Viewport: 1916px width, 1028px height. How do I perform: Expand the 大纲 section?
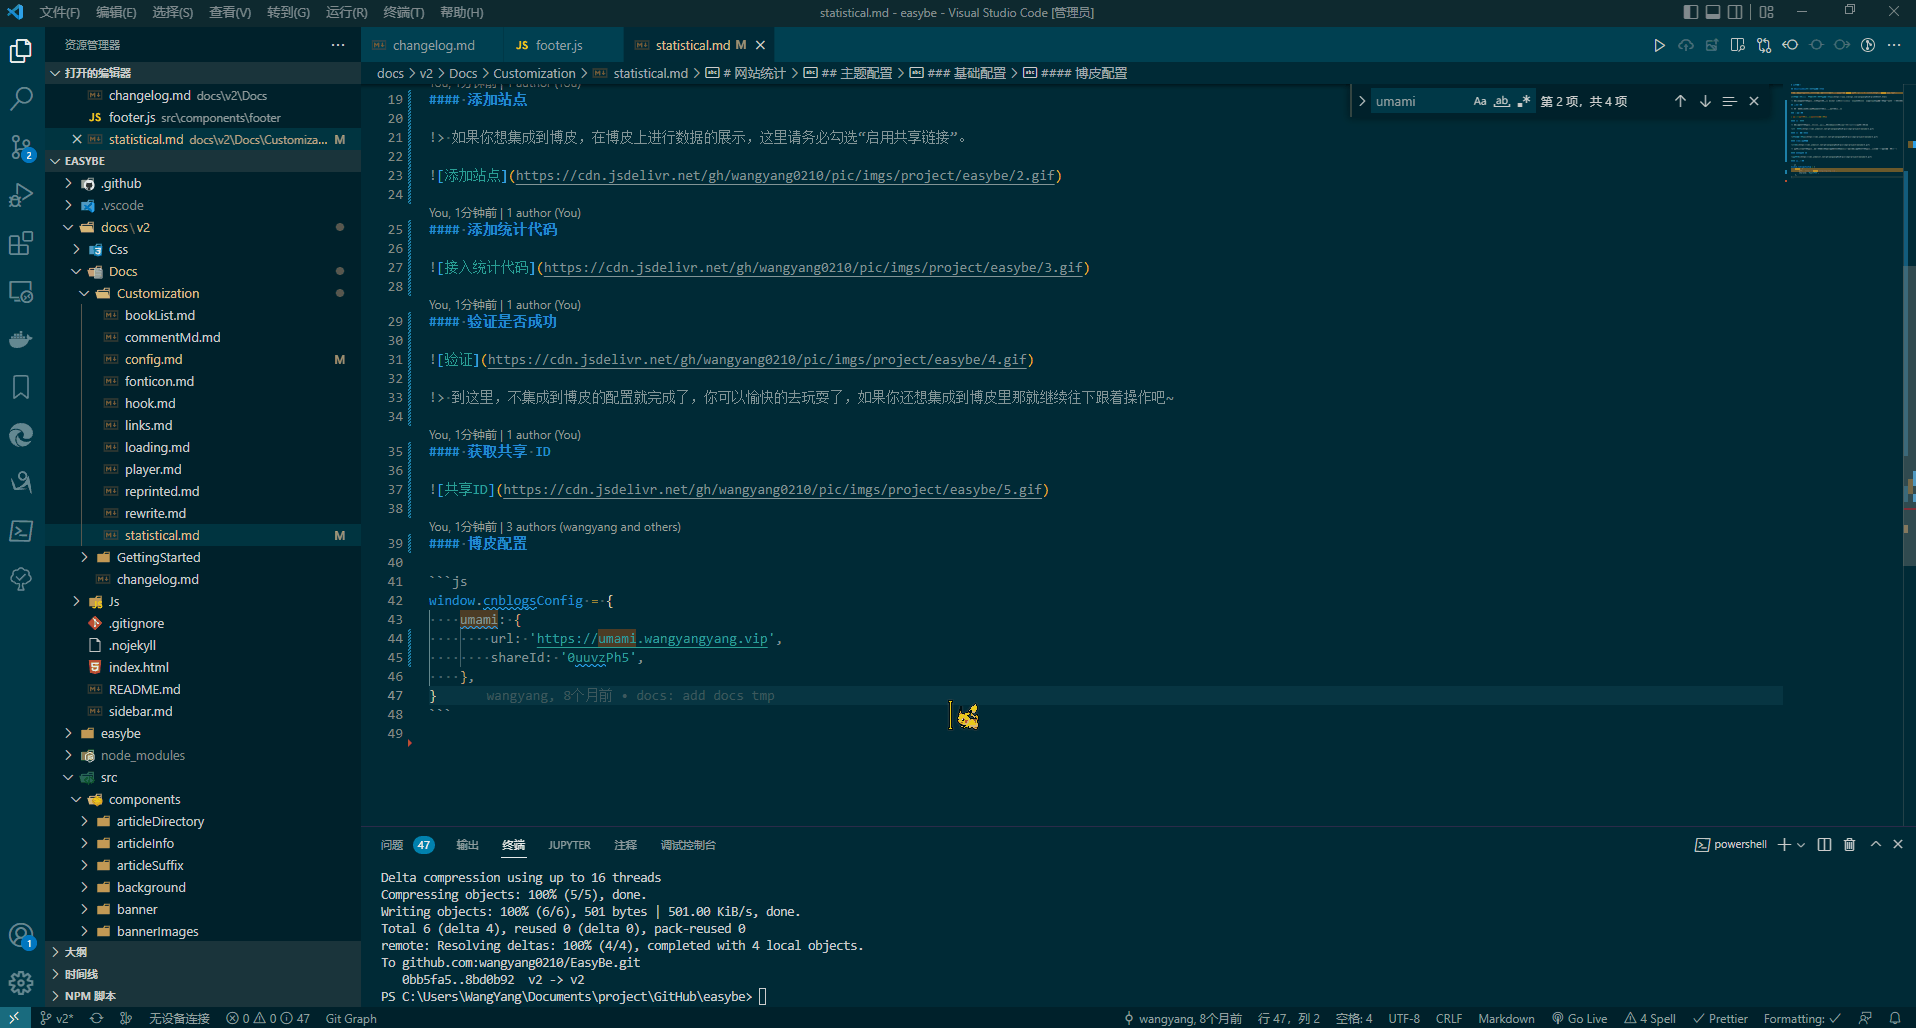(x=203, y=952)
